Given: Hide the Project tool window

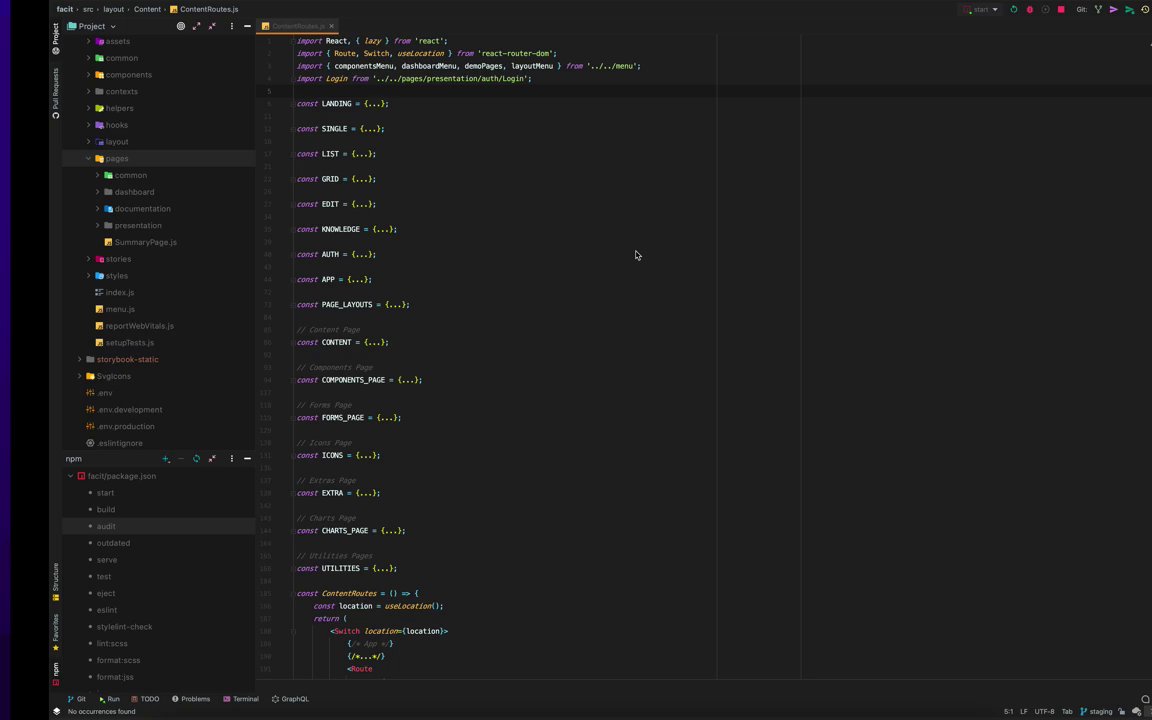Looking at the screenshot, I should (248, 26).
